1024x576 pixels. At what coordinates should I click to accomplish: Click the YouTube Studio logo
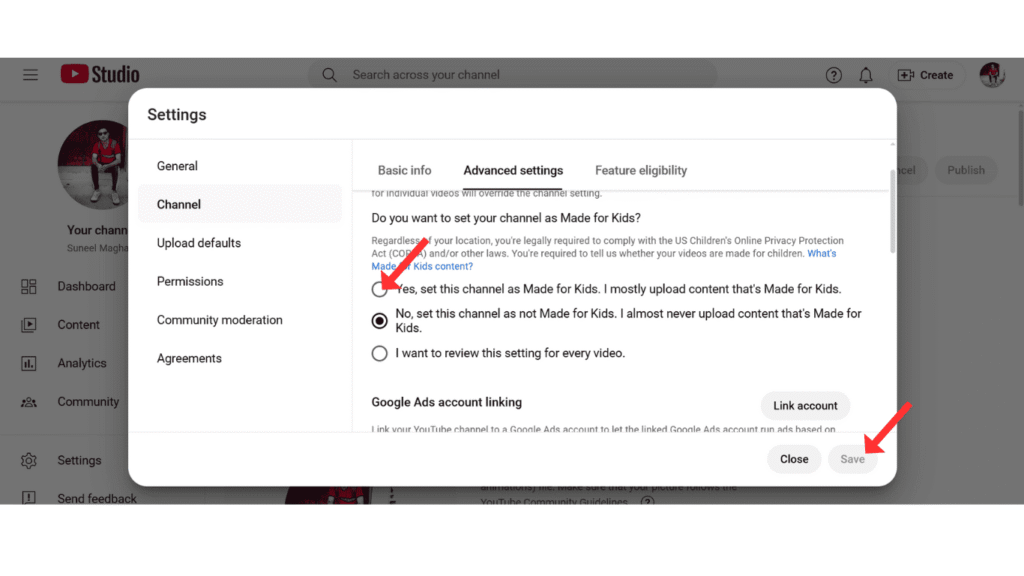point(100,75)
